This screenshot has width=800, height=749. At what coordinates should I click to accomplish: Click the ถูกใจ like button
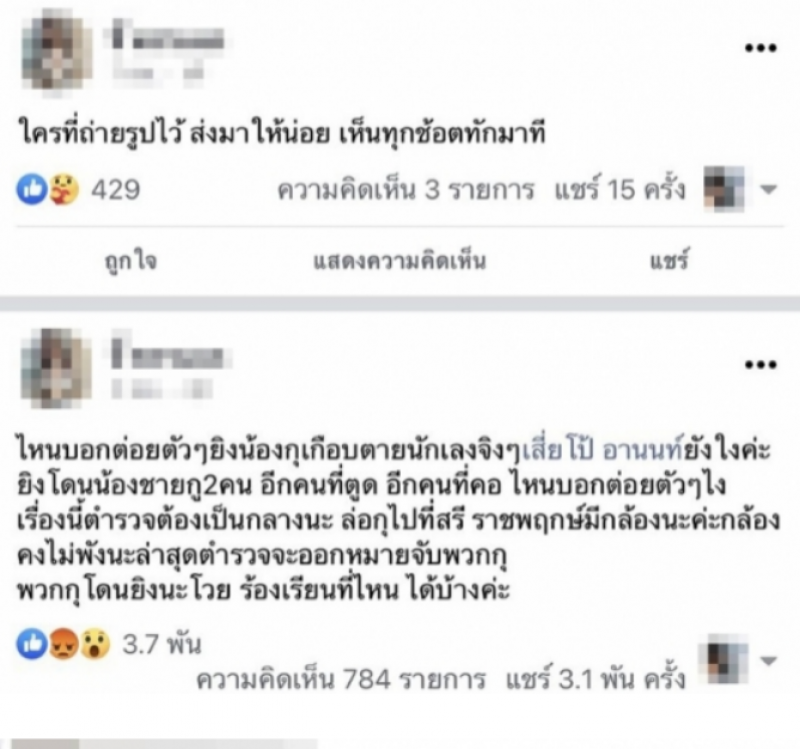point(131,261)
